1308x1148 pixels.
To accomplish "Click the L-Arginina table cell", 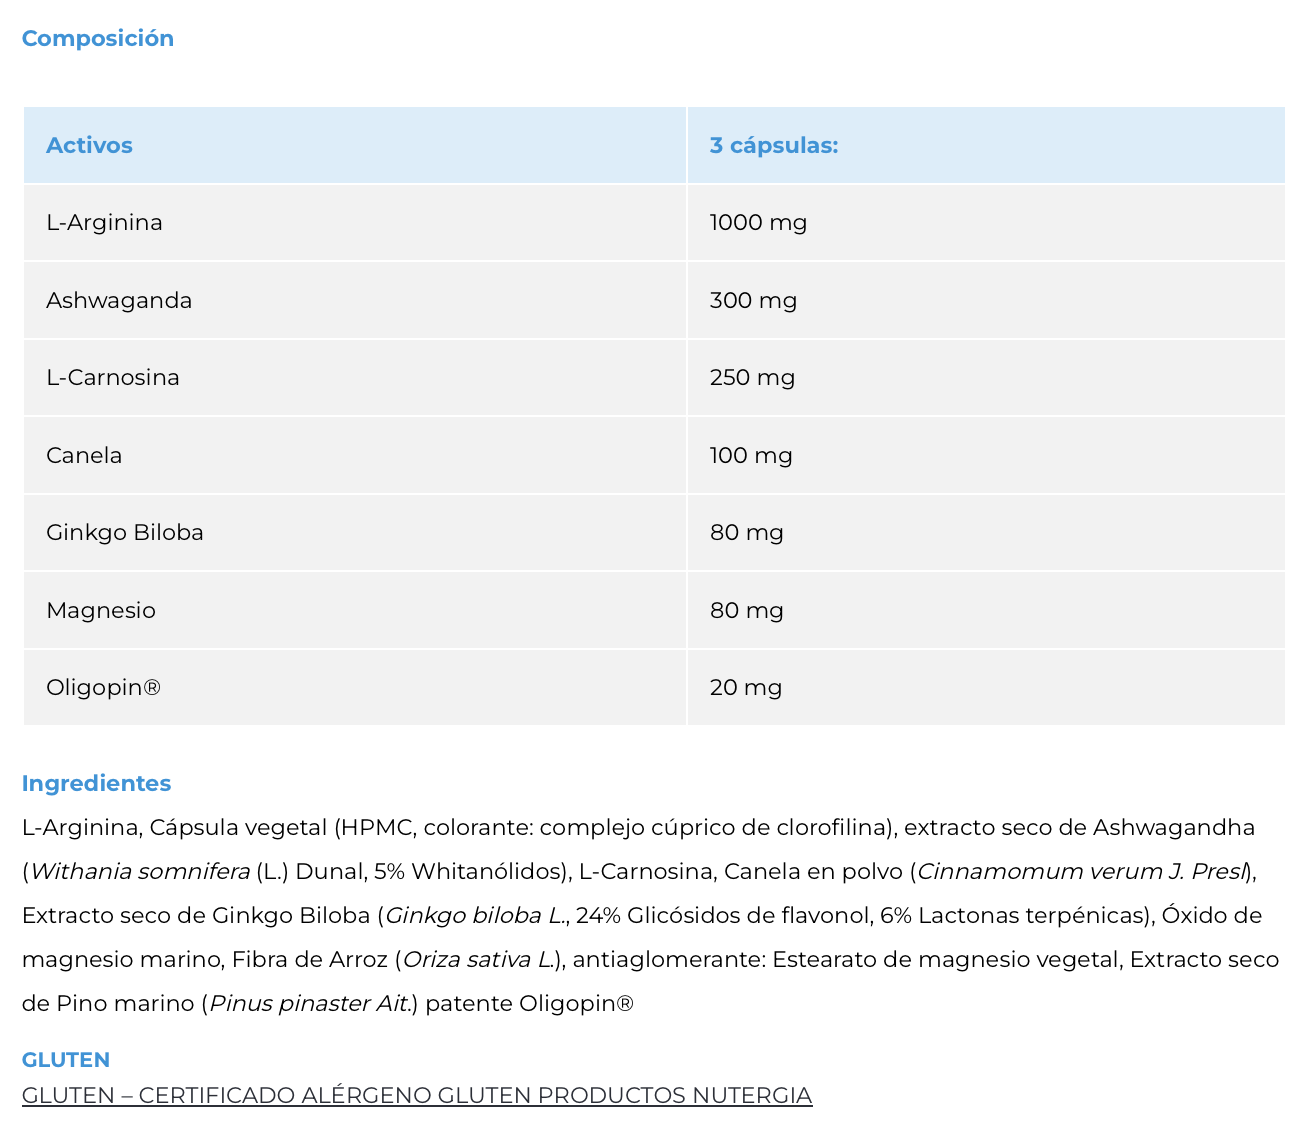I will coord(355,222).
